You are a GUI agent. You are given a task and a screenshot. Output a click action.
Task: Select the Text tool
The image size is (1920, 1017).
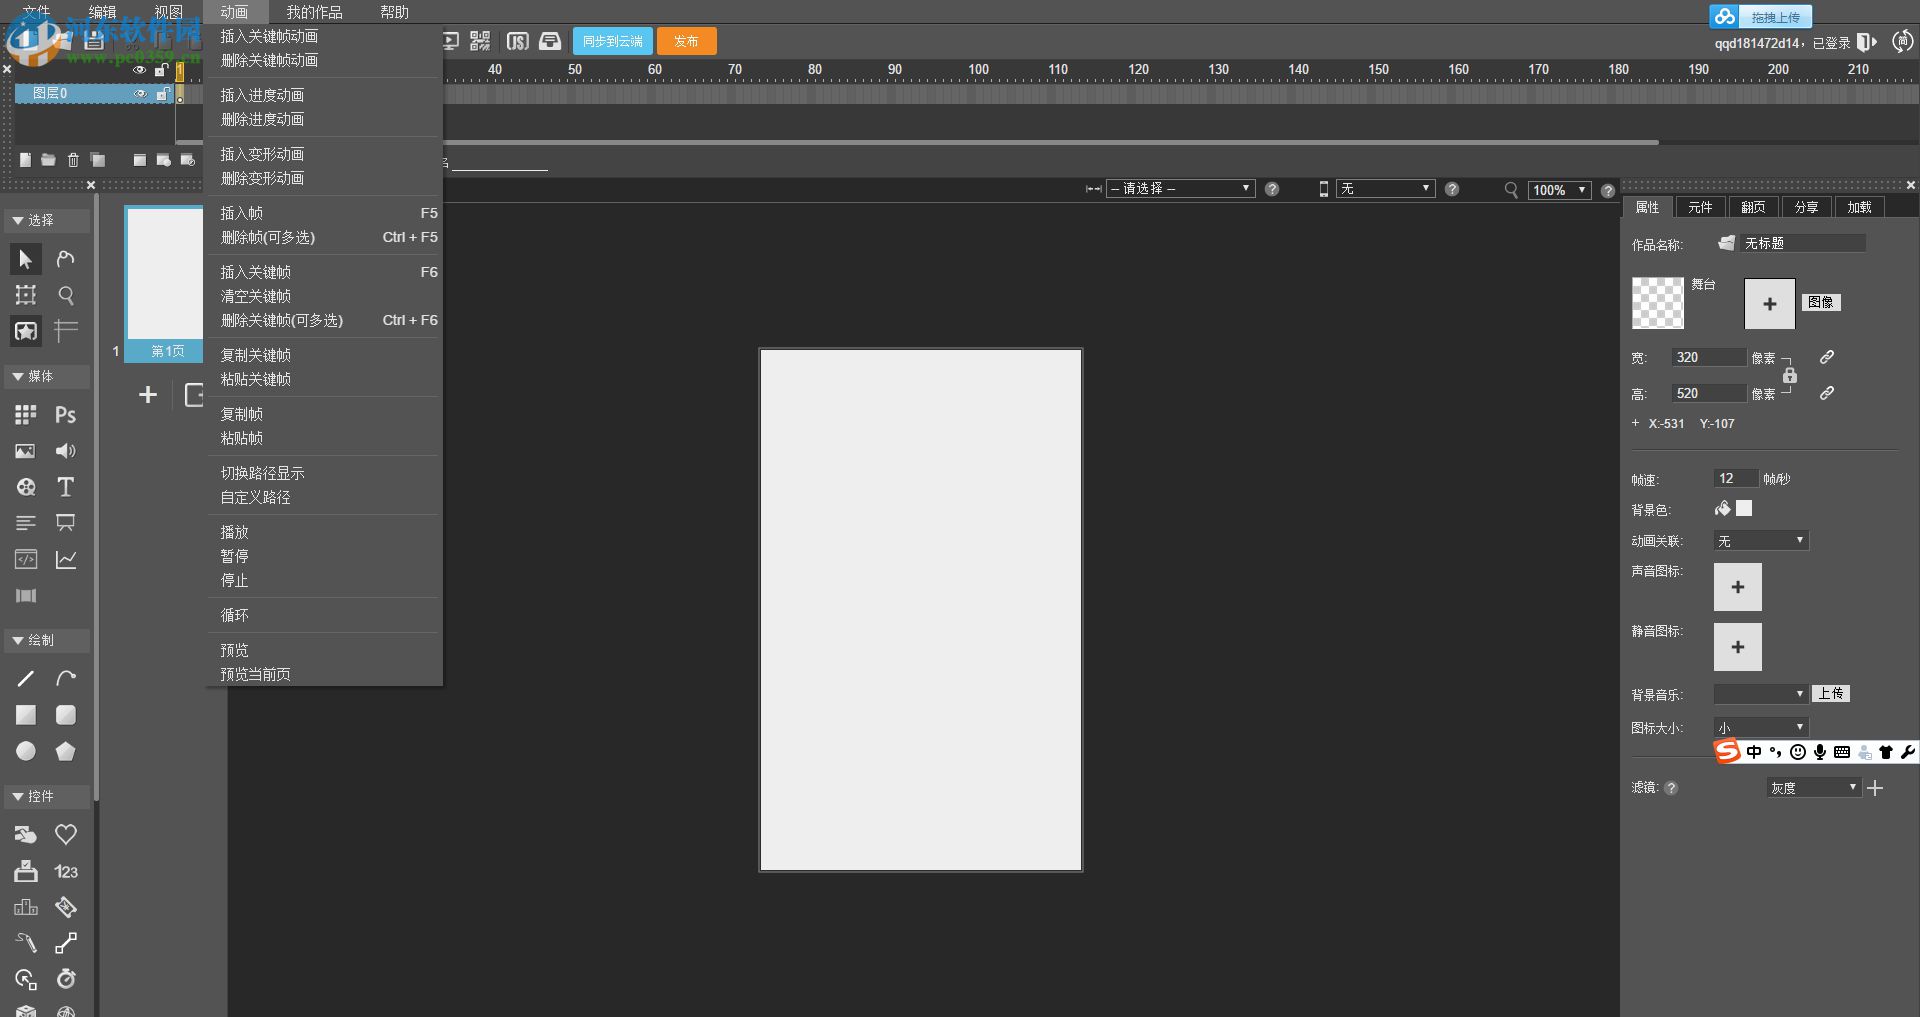click(x=65, y=487)
